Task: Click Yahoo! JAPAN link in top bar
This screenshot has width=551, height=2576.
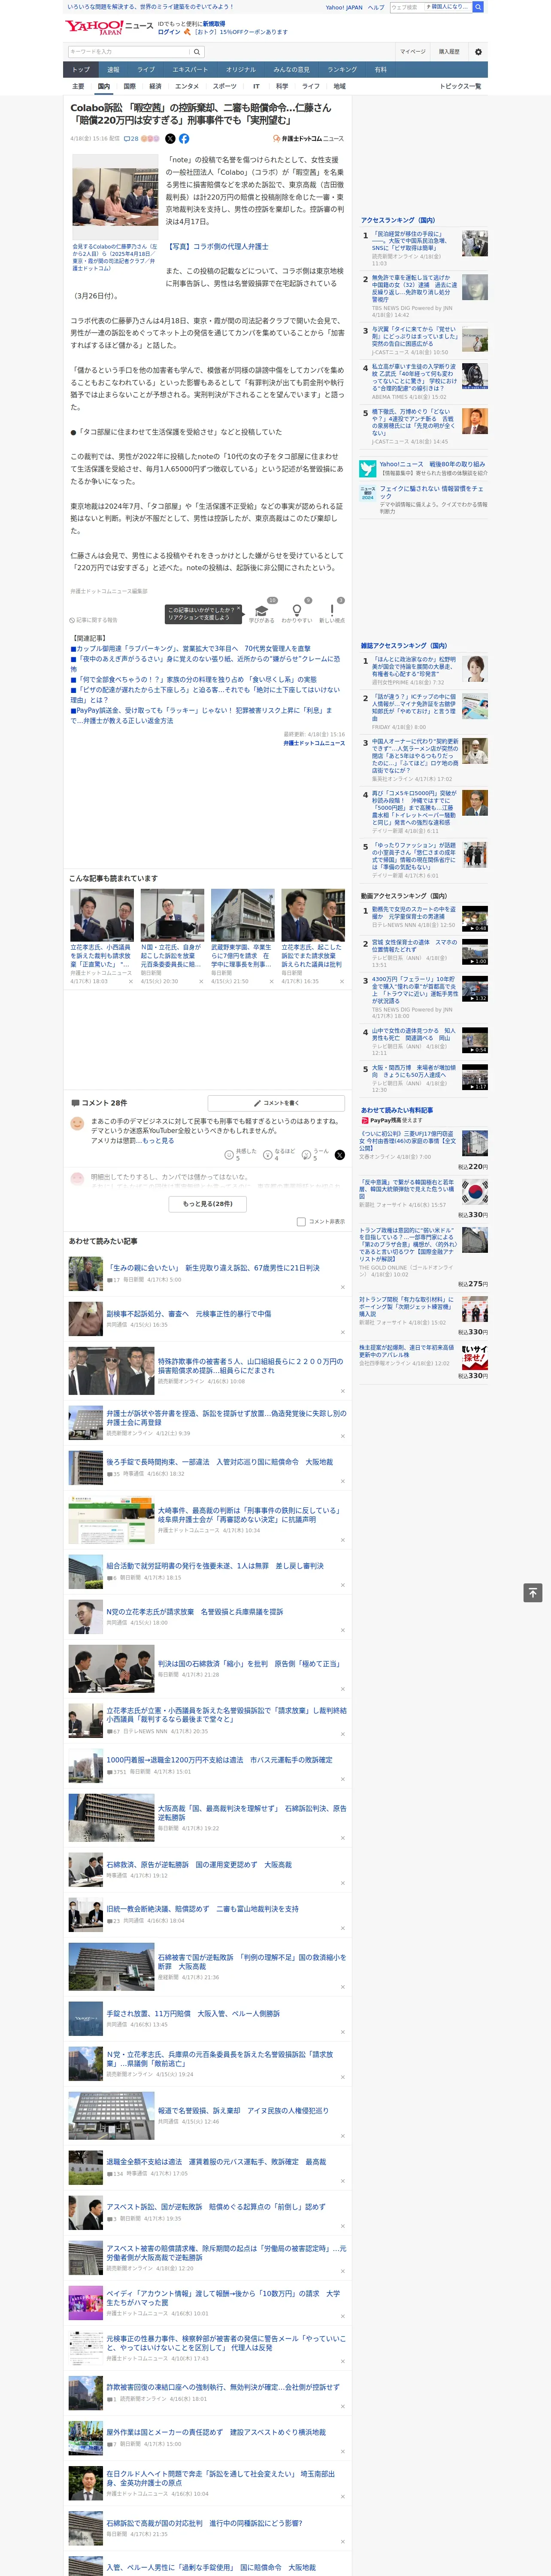Action: (x=344, y=7)
